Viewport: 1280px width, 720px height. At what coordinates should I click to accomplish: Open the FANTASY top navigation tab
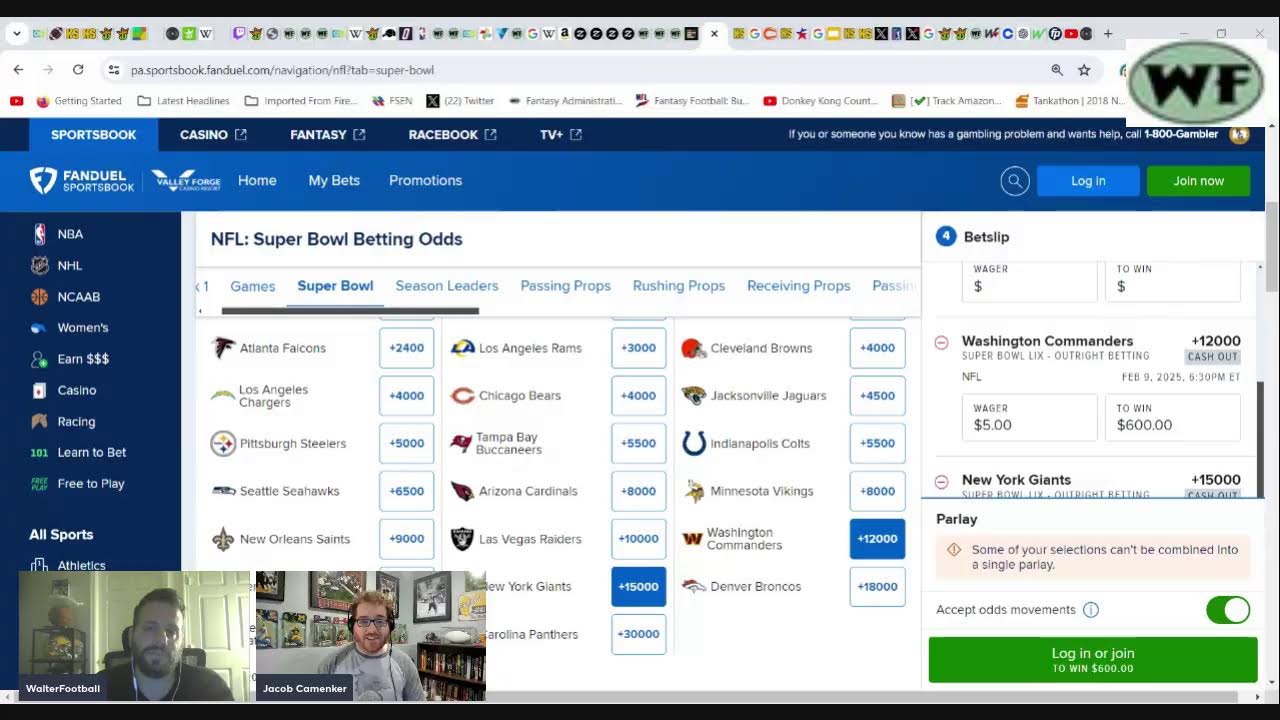pos(328,135)
